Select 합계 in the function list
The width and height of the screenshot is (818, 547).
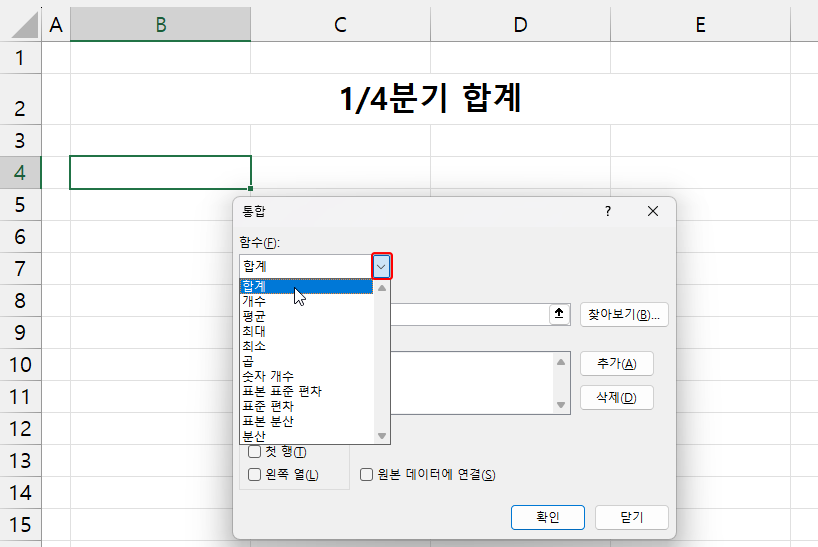tap(306, 286)
